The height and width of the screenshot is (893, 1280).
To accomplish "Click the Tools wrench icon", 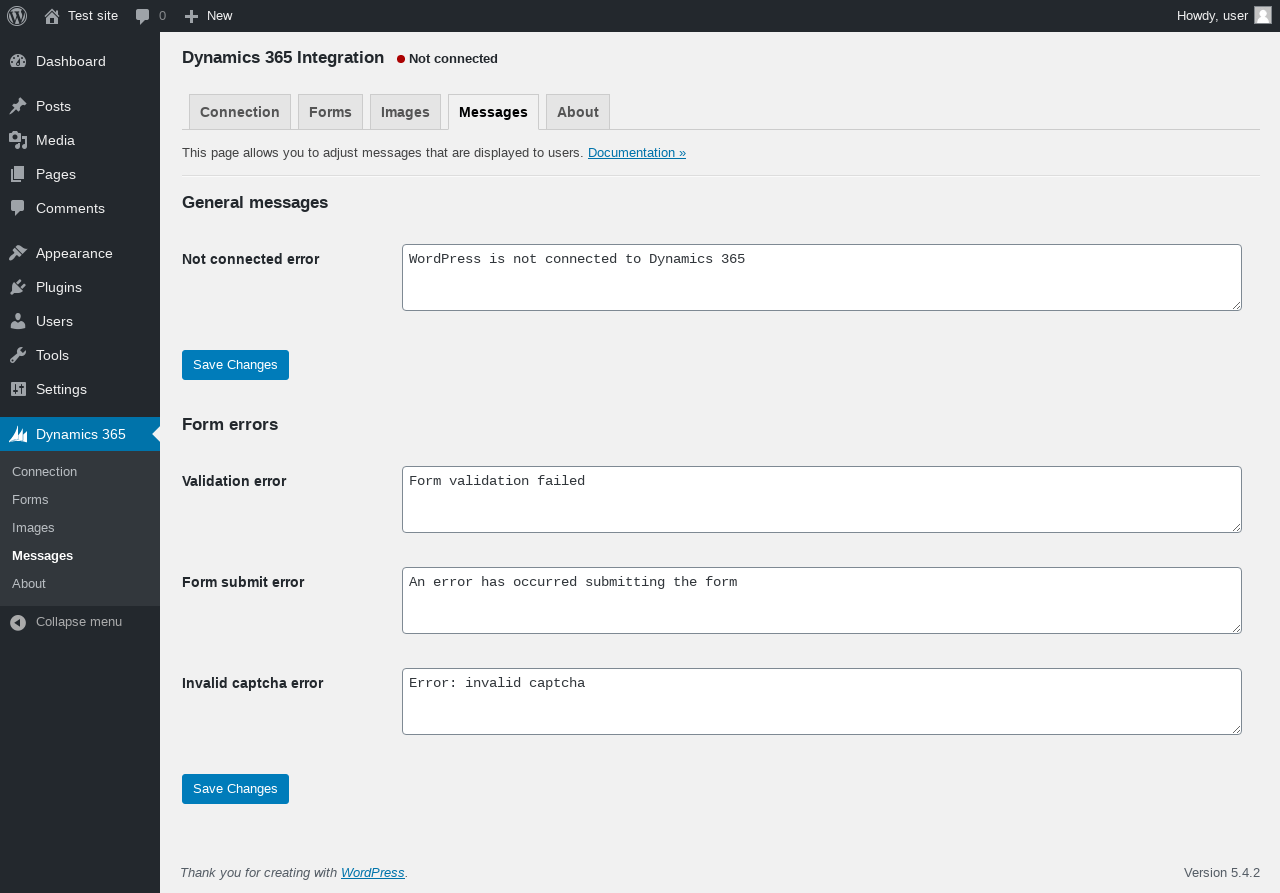I will (18, 355).
